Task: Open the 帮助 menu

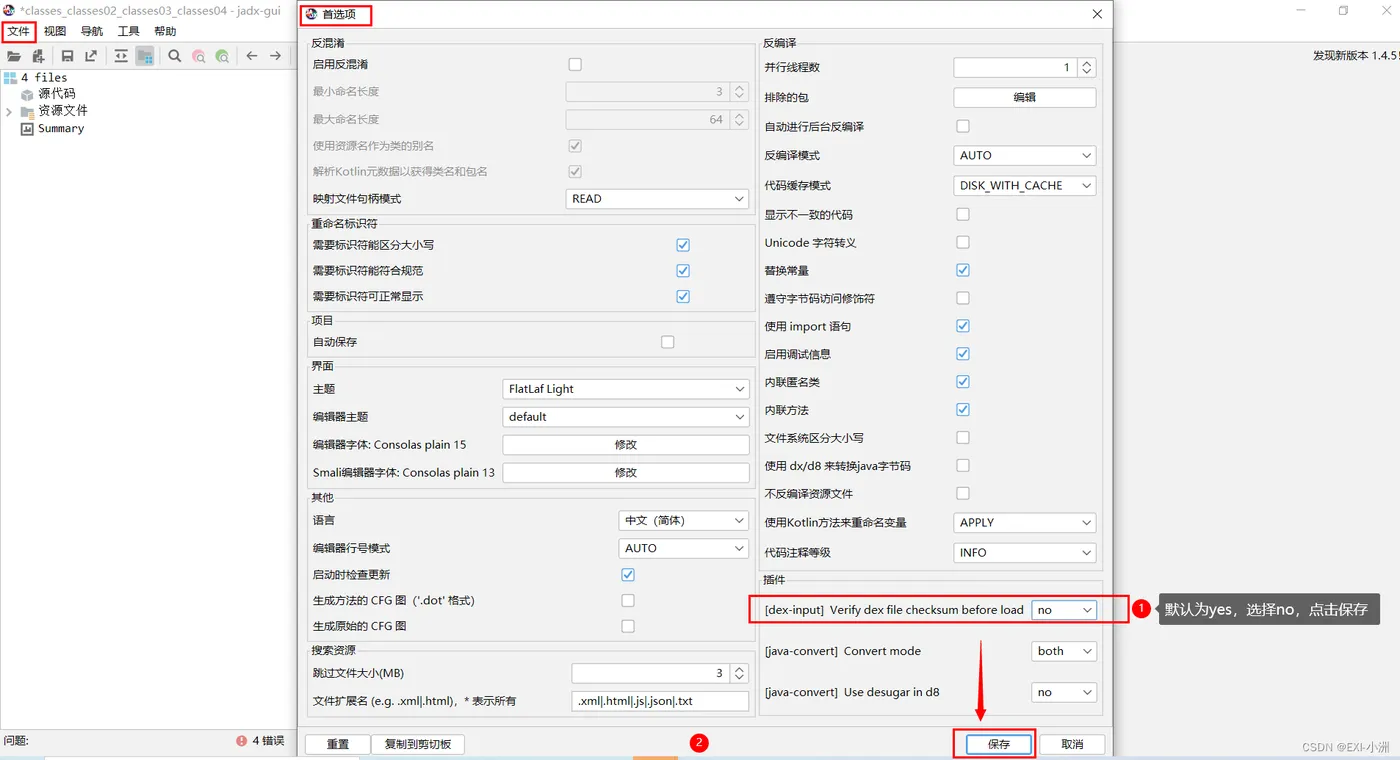Action: (x=165, y=32)
